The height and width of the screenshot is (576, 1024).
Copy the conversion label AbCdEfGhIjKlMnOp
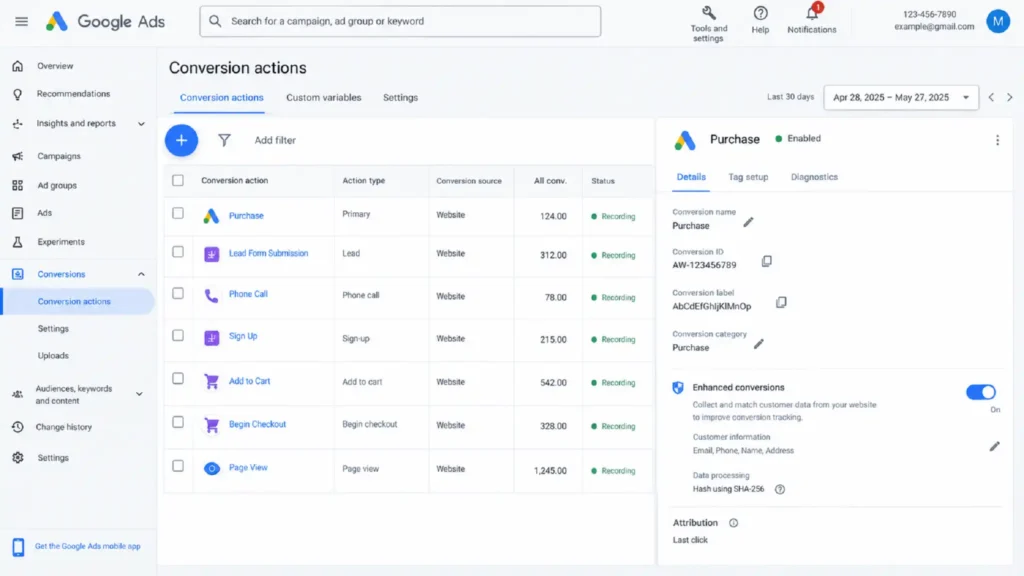[x=781, y=302]
